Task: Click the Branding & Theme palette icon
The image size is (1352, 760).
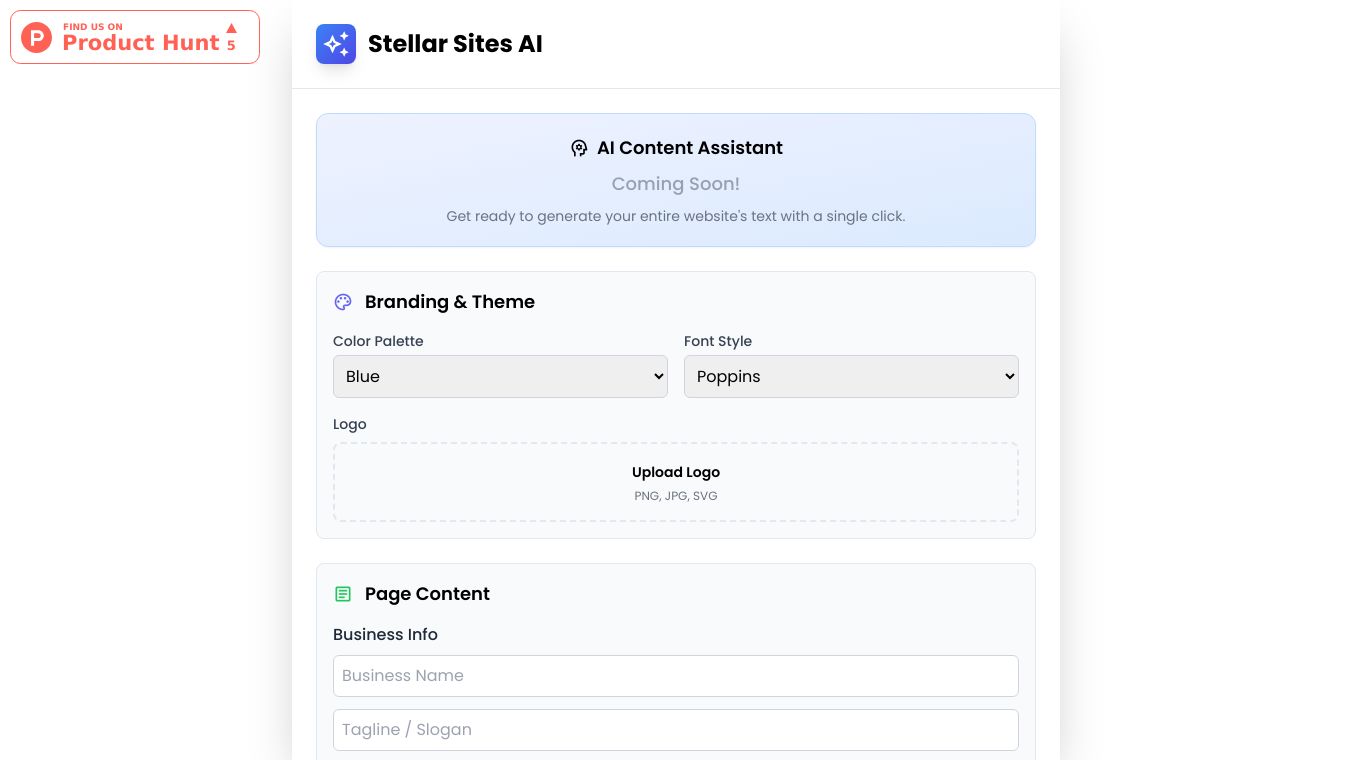Action: tap(343, 302)
